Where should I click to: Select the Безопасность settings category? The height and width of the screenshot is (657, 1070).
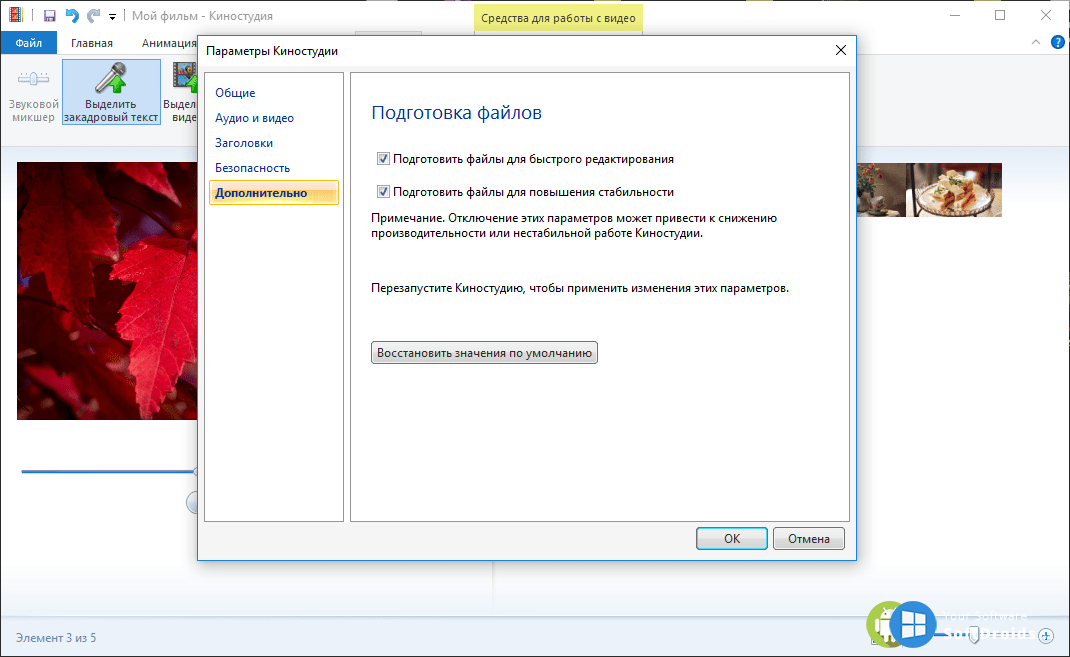coord(252,168)
